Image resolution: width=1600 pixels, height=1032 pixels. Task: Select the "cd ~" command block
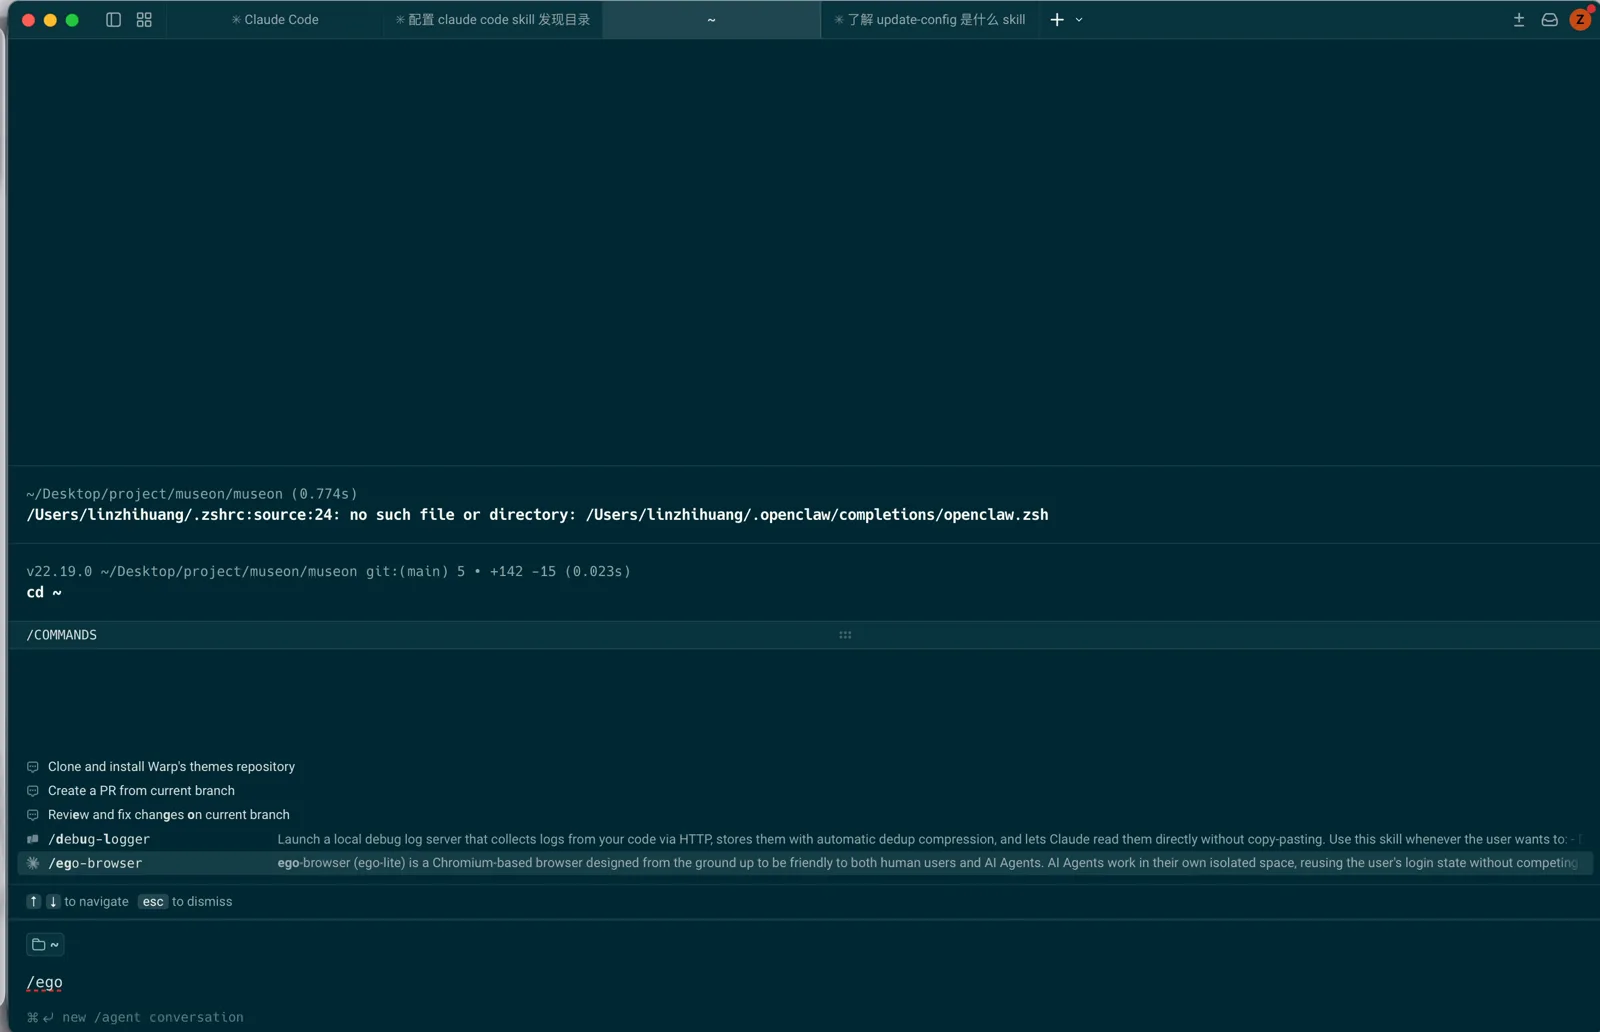coord(804,582)
